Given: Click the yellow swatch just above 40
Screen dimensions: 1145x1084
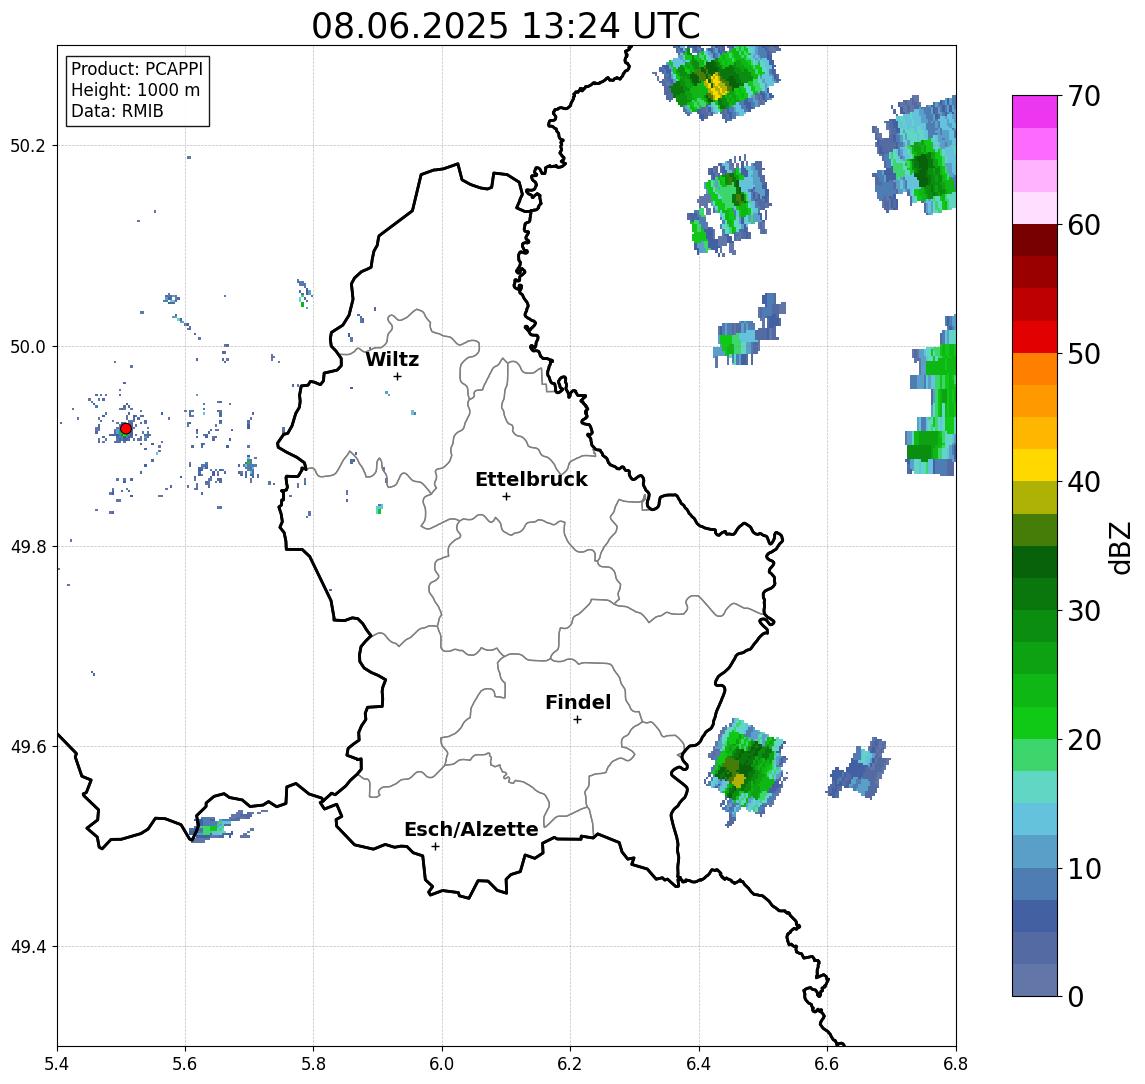Looking at the screenshot, I should coord(1035,465).
